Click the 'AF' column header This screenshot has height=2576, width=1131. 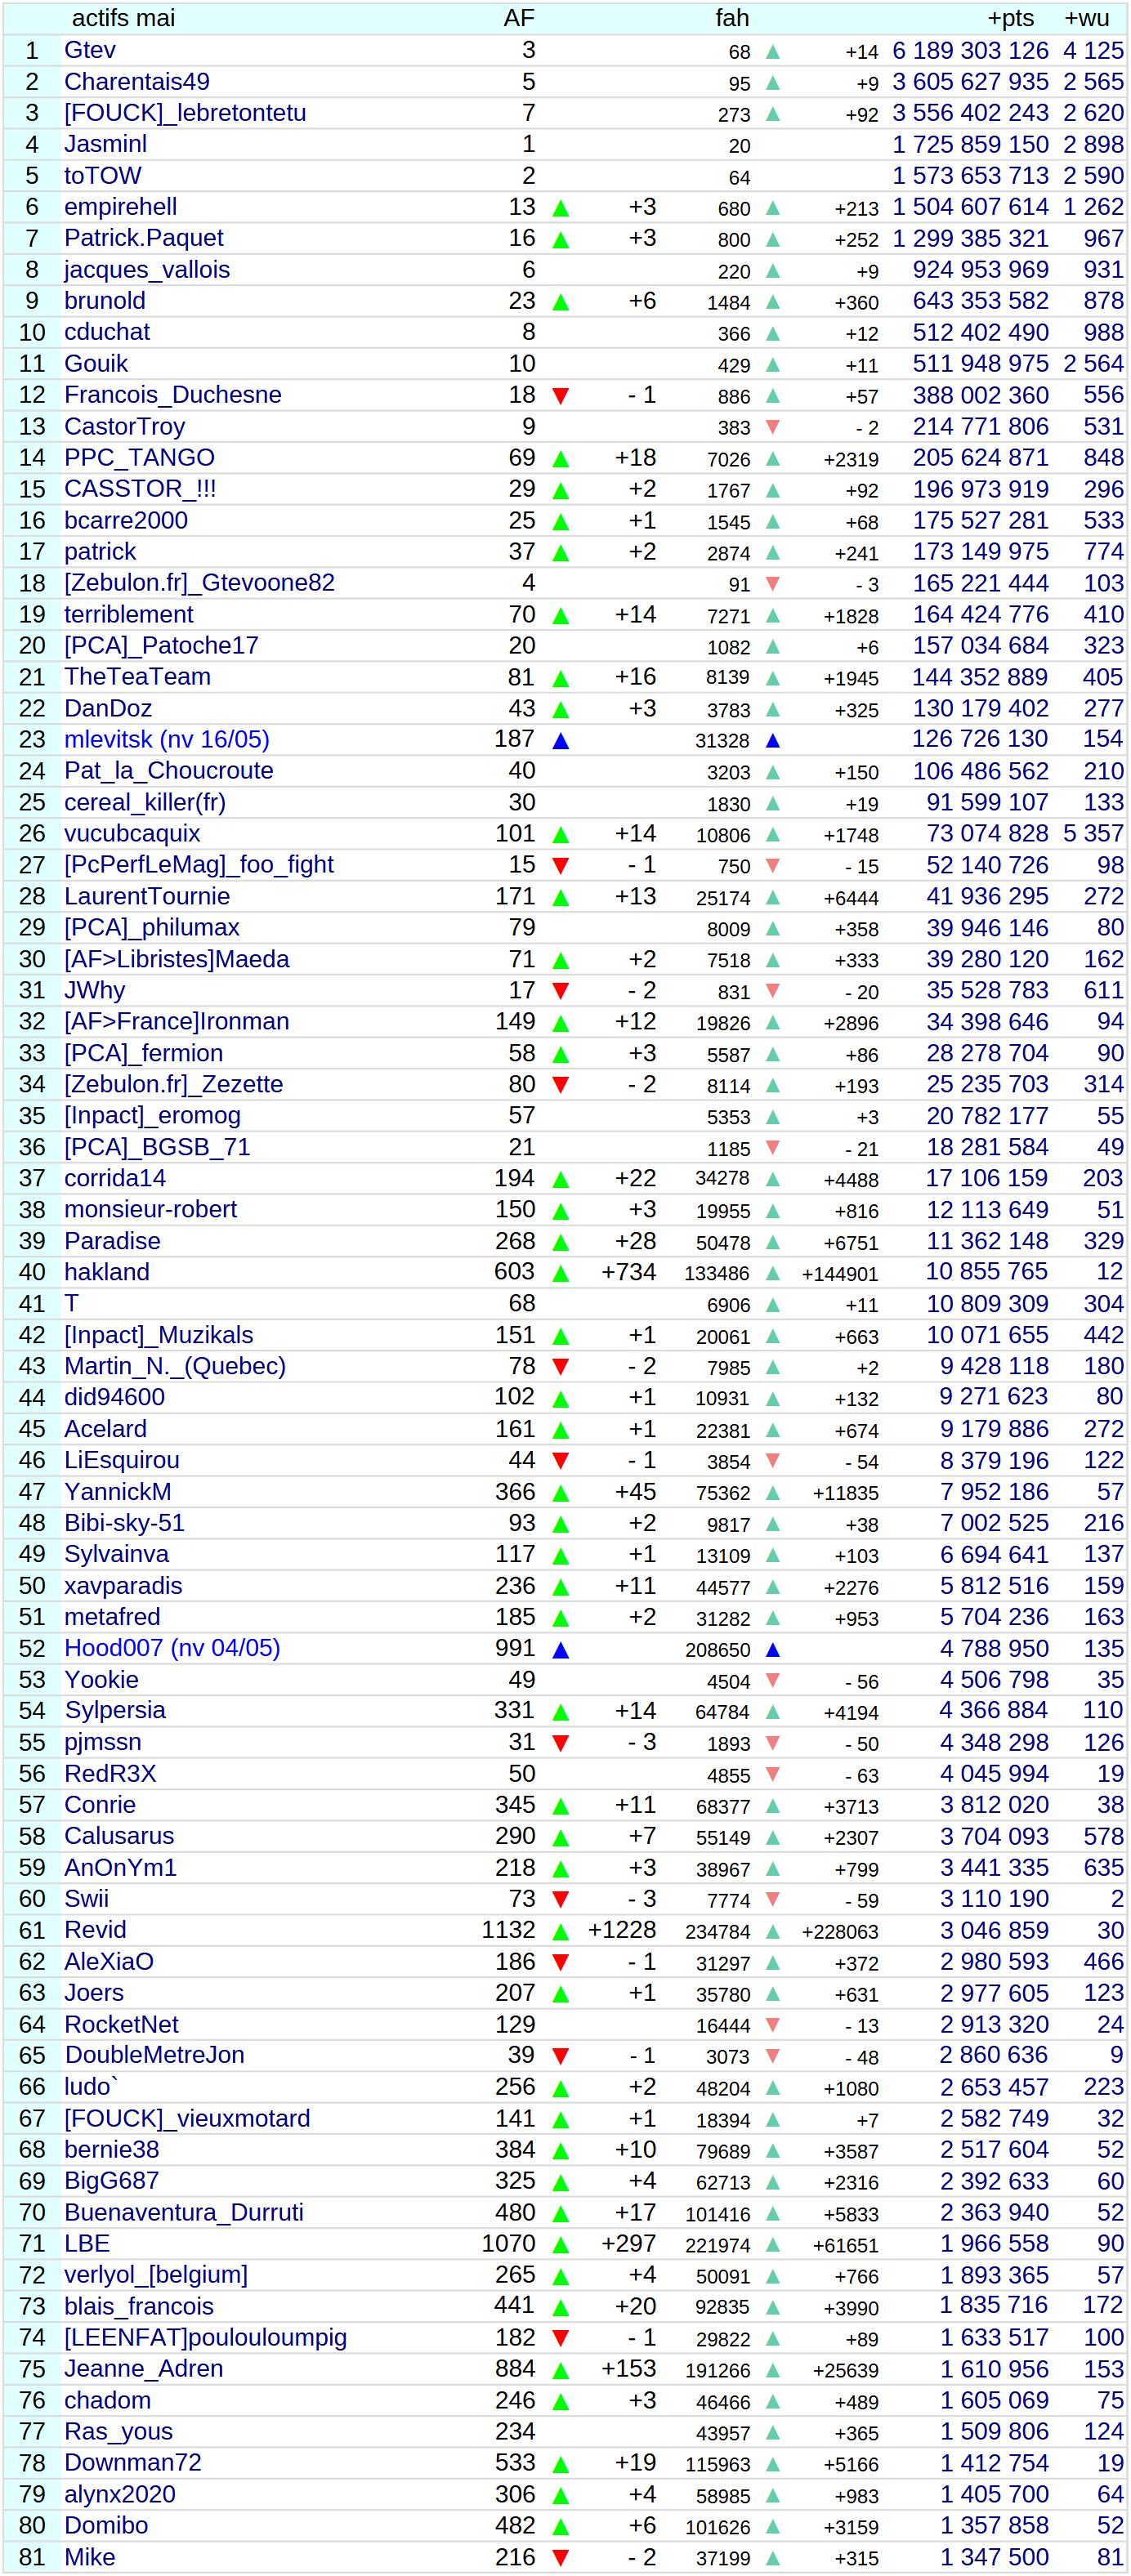pos(518,18)
